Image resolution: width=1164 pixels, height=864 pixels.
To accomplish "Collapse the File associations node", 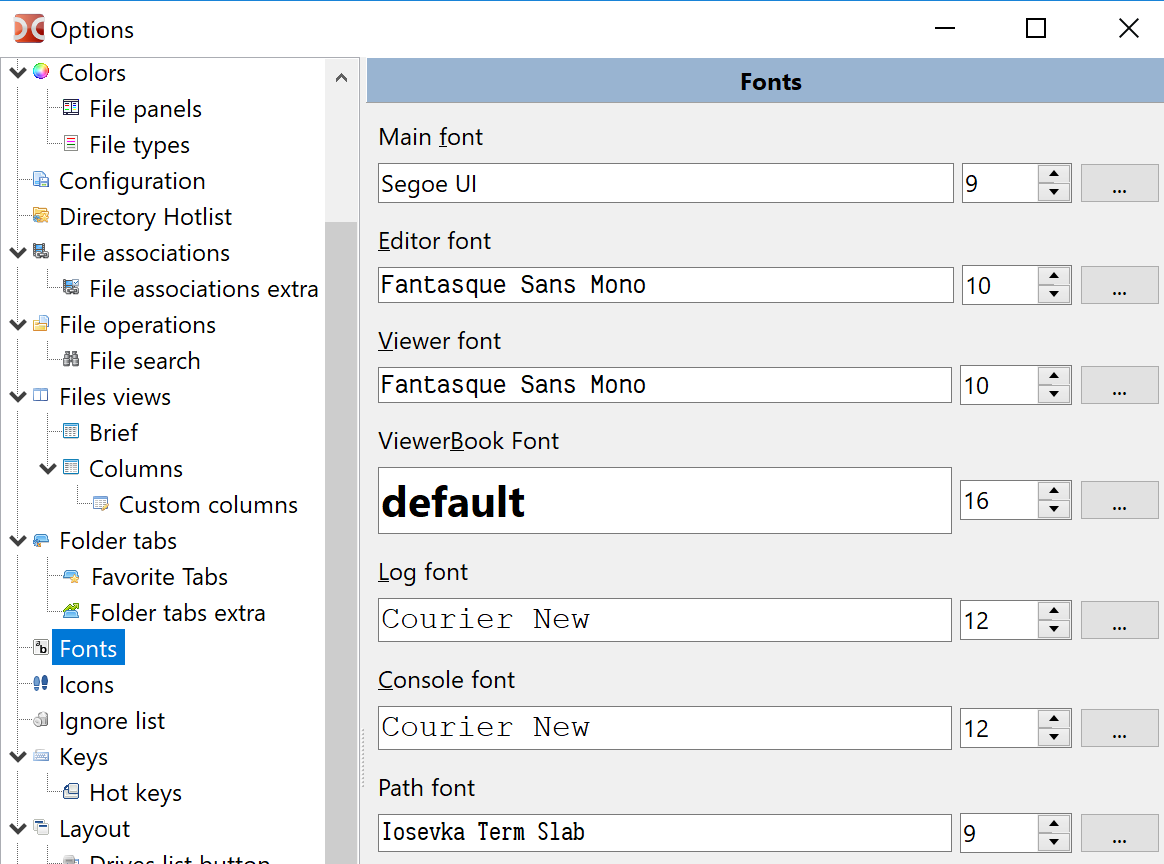I will pos(17,252).
